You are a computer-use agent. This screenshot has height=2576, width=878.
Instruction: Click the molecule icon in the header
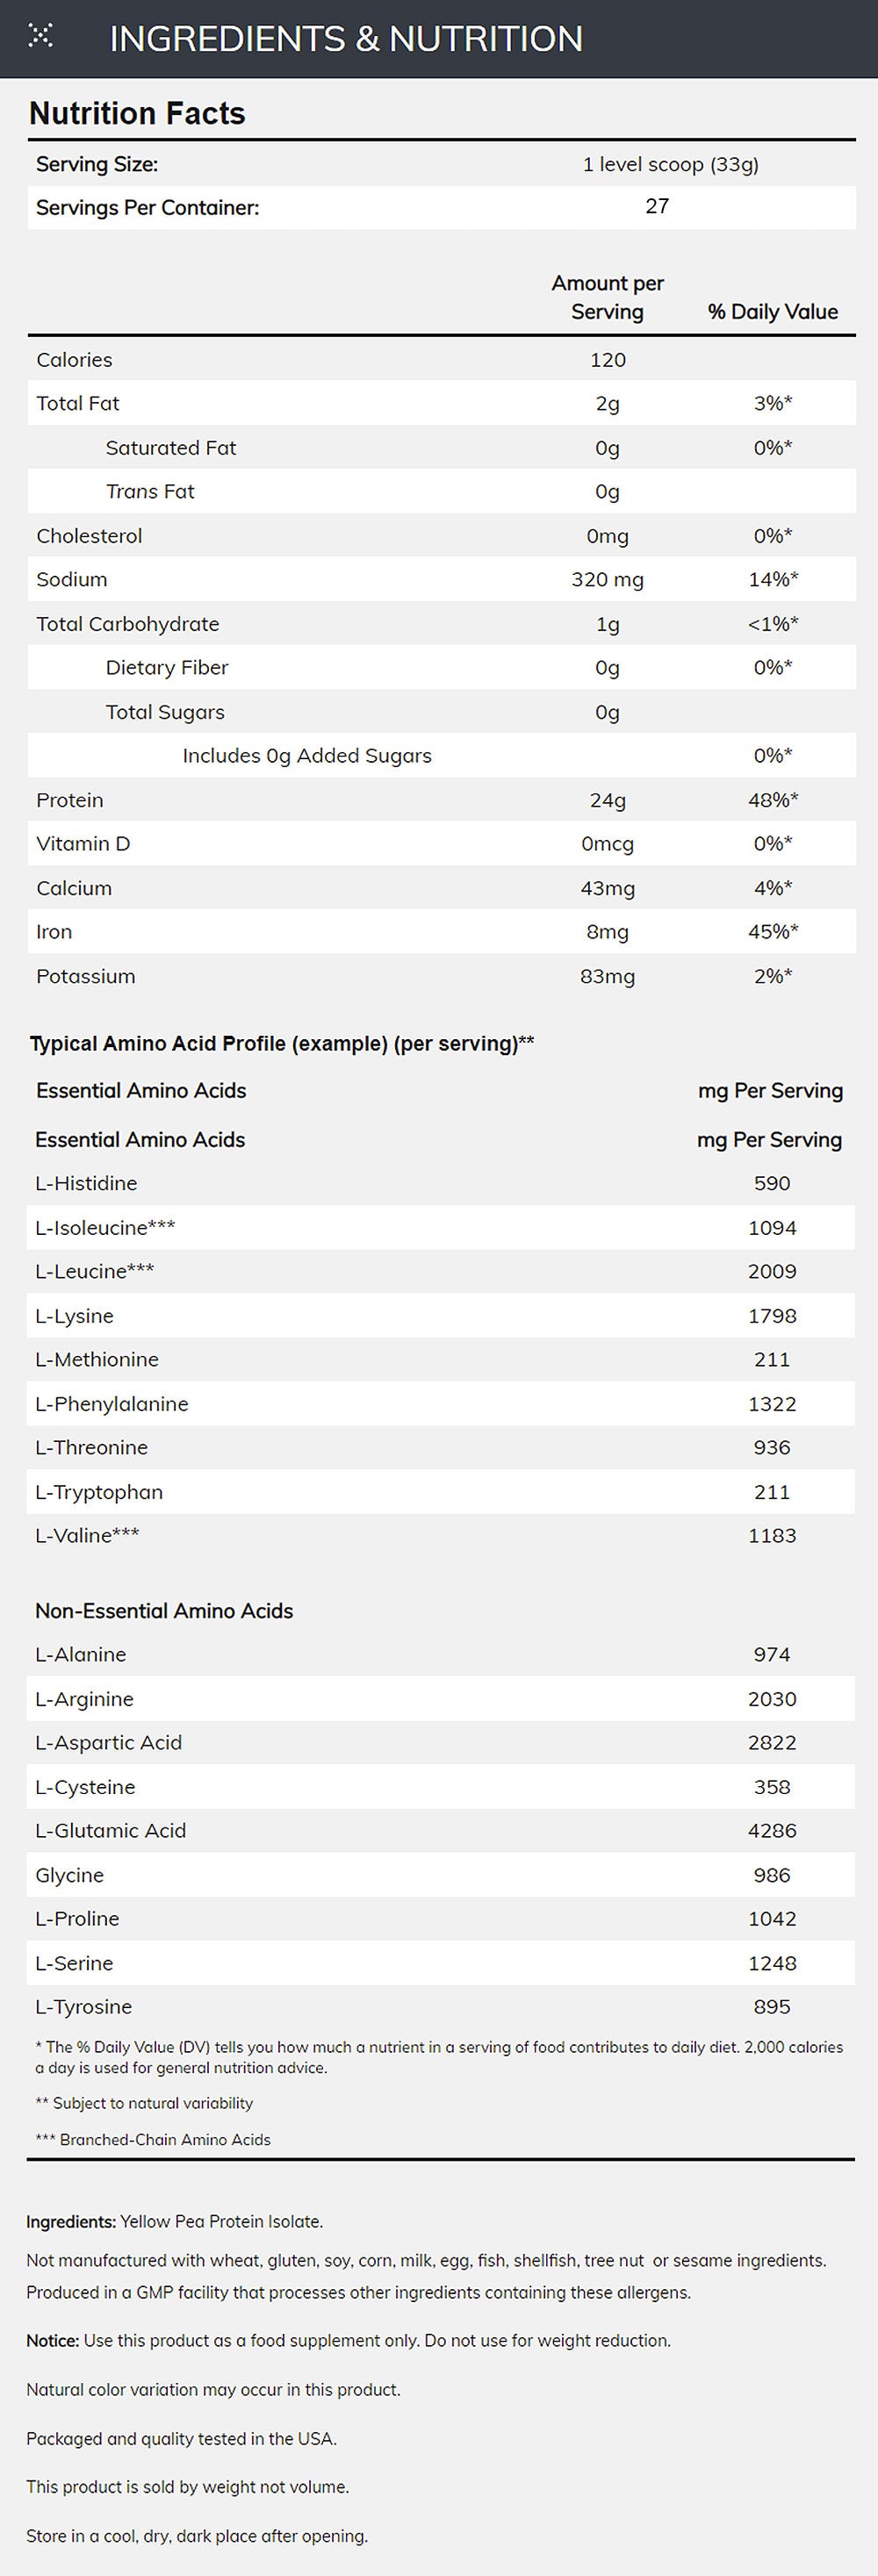(40, 36)
